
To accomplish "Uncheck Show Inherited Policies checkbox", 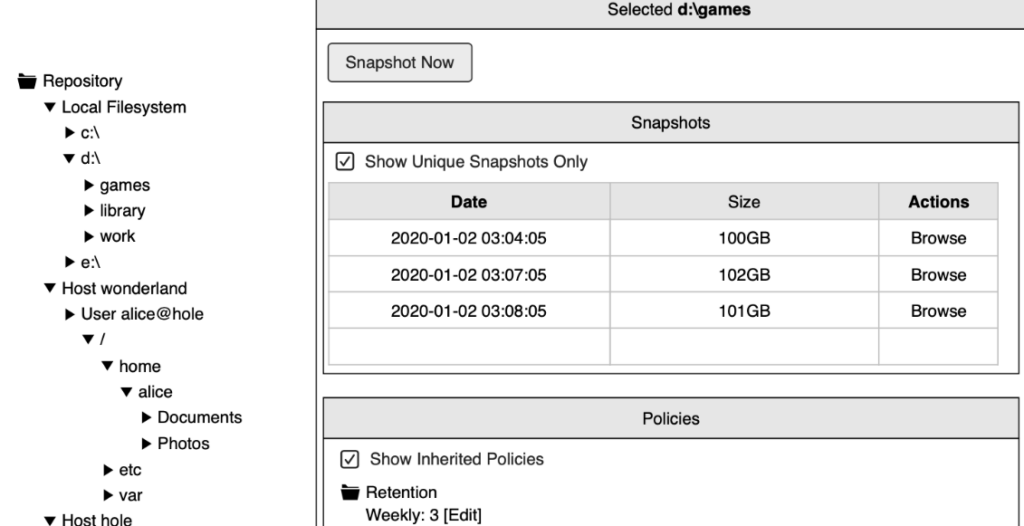I will [350, 459].
